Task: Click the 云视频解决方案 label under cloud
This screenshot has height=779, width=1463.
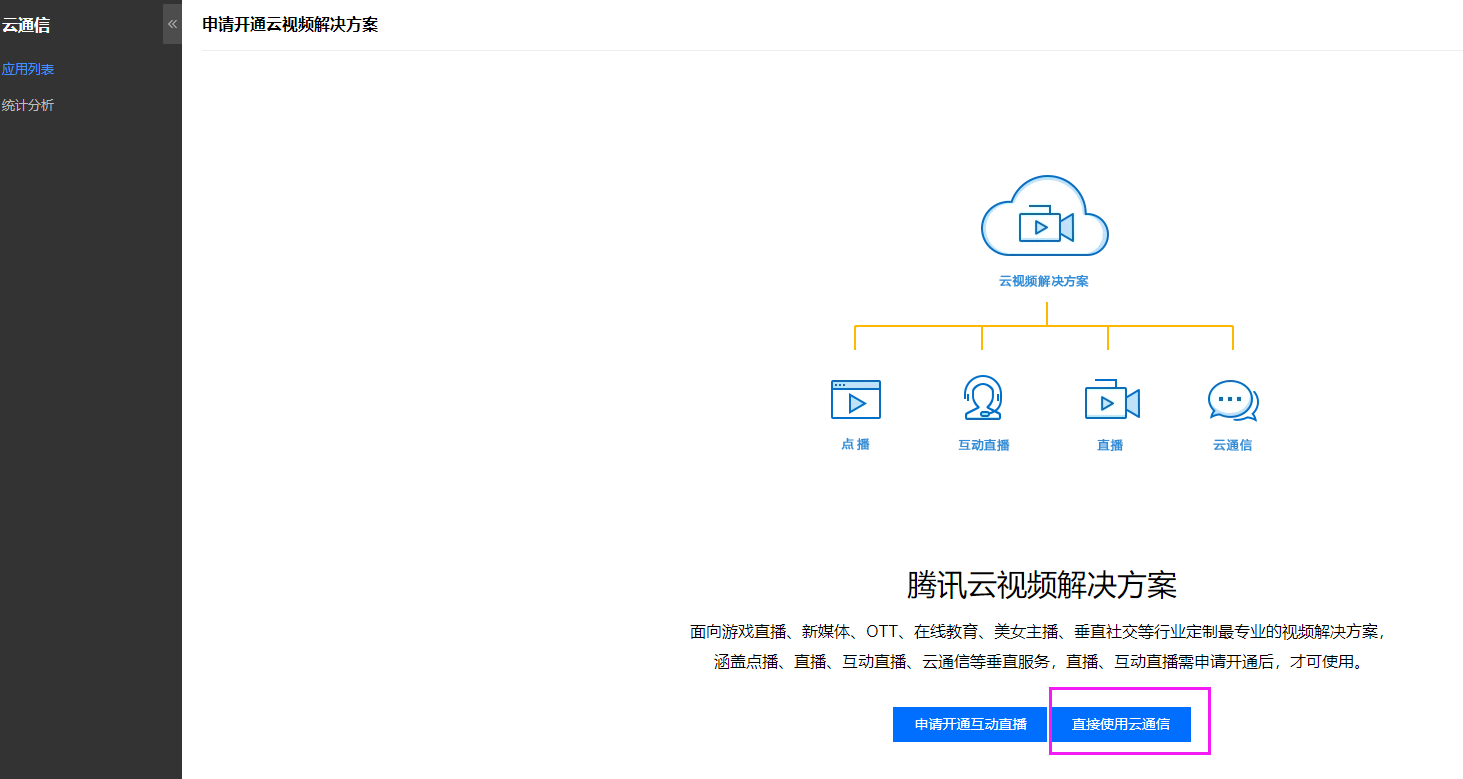Action: [1044, 281]
